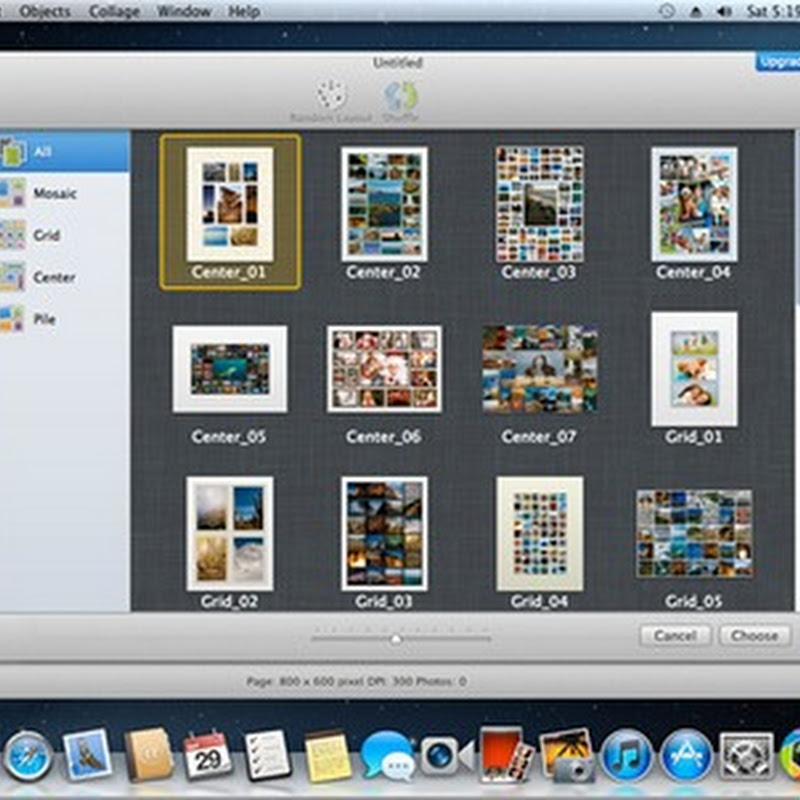Select the Pile category in sidebar

(45, 320)
